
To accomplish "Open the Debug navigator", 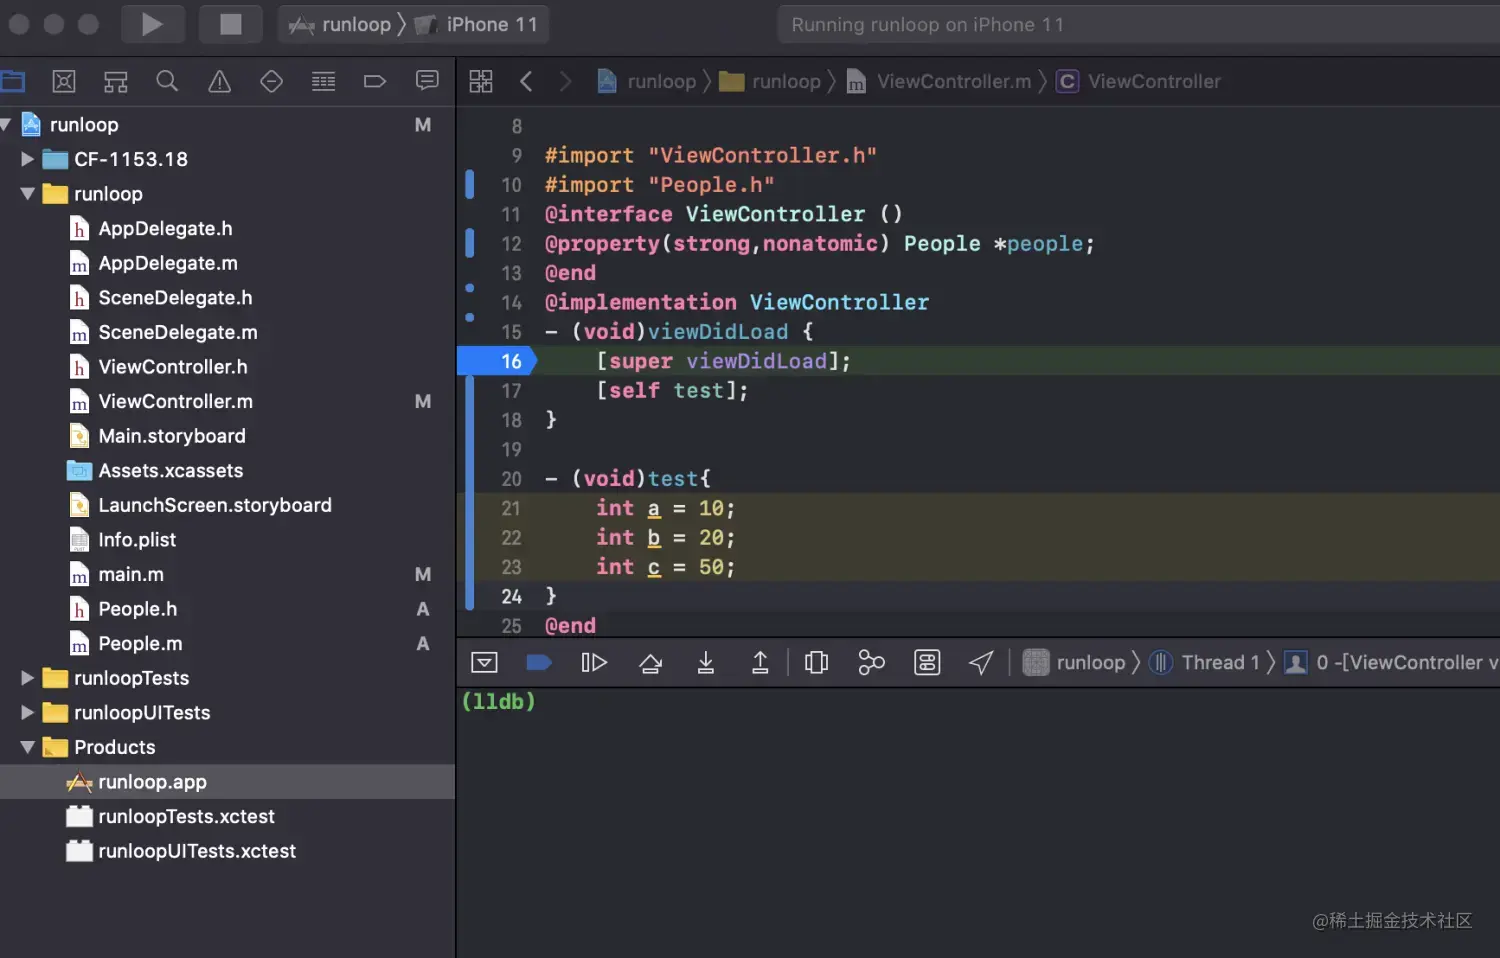I will (323, 81).
